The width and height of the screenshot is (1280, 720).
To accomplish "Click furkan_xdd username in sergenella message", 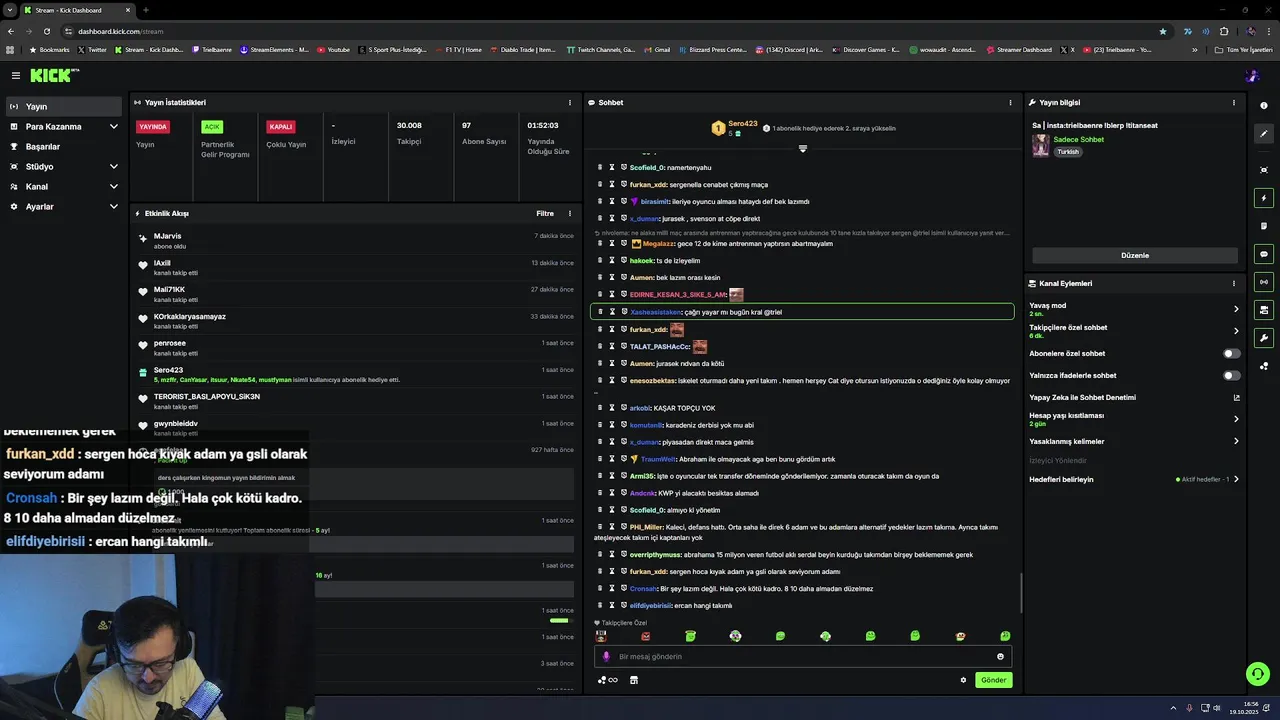I will pyautogui.click(x=648, y=185).
